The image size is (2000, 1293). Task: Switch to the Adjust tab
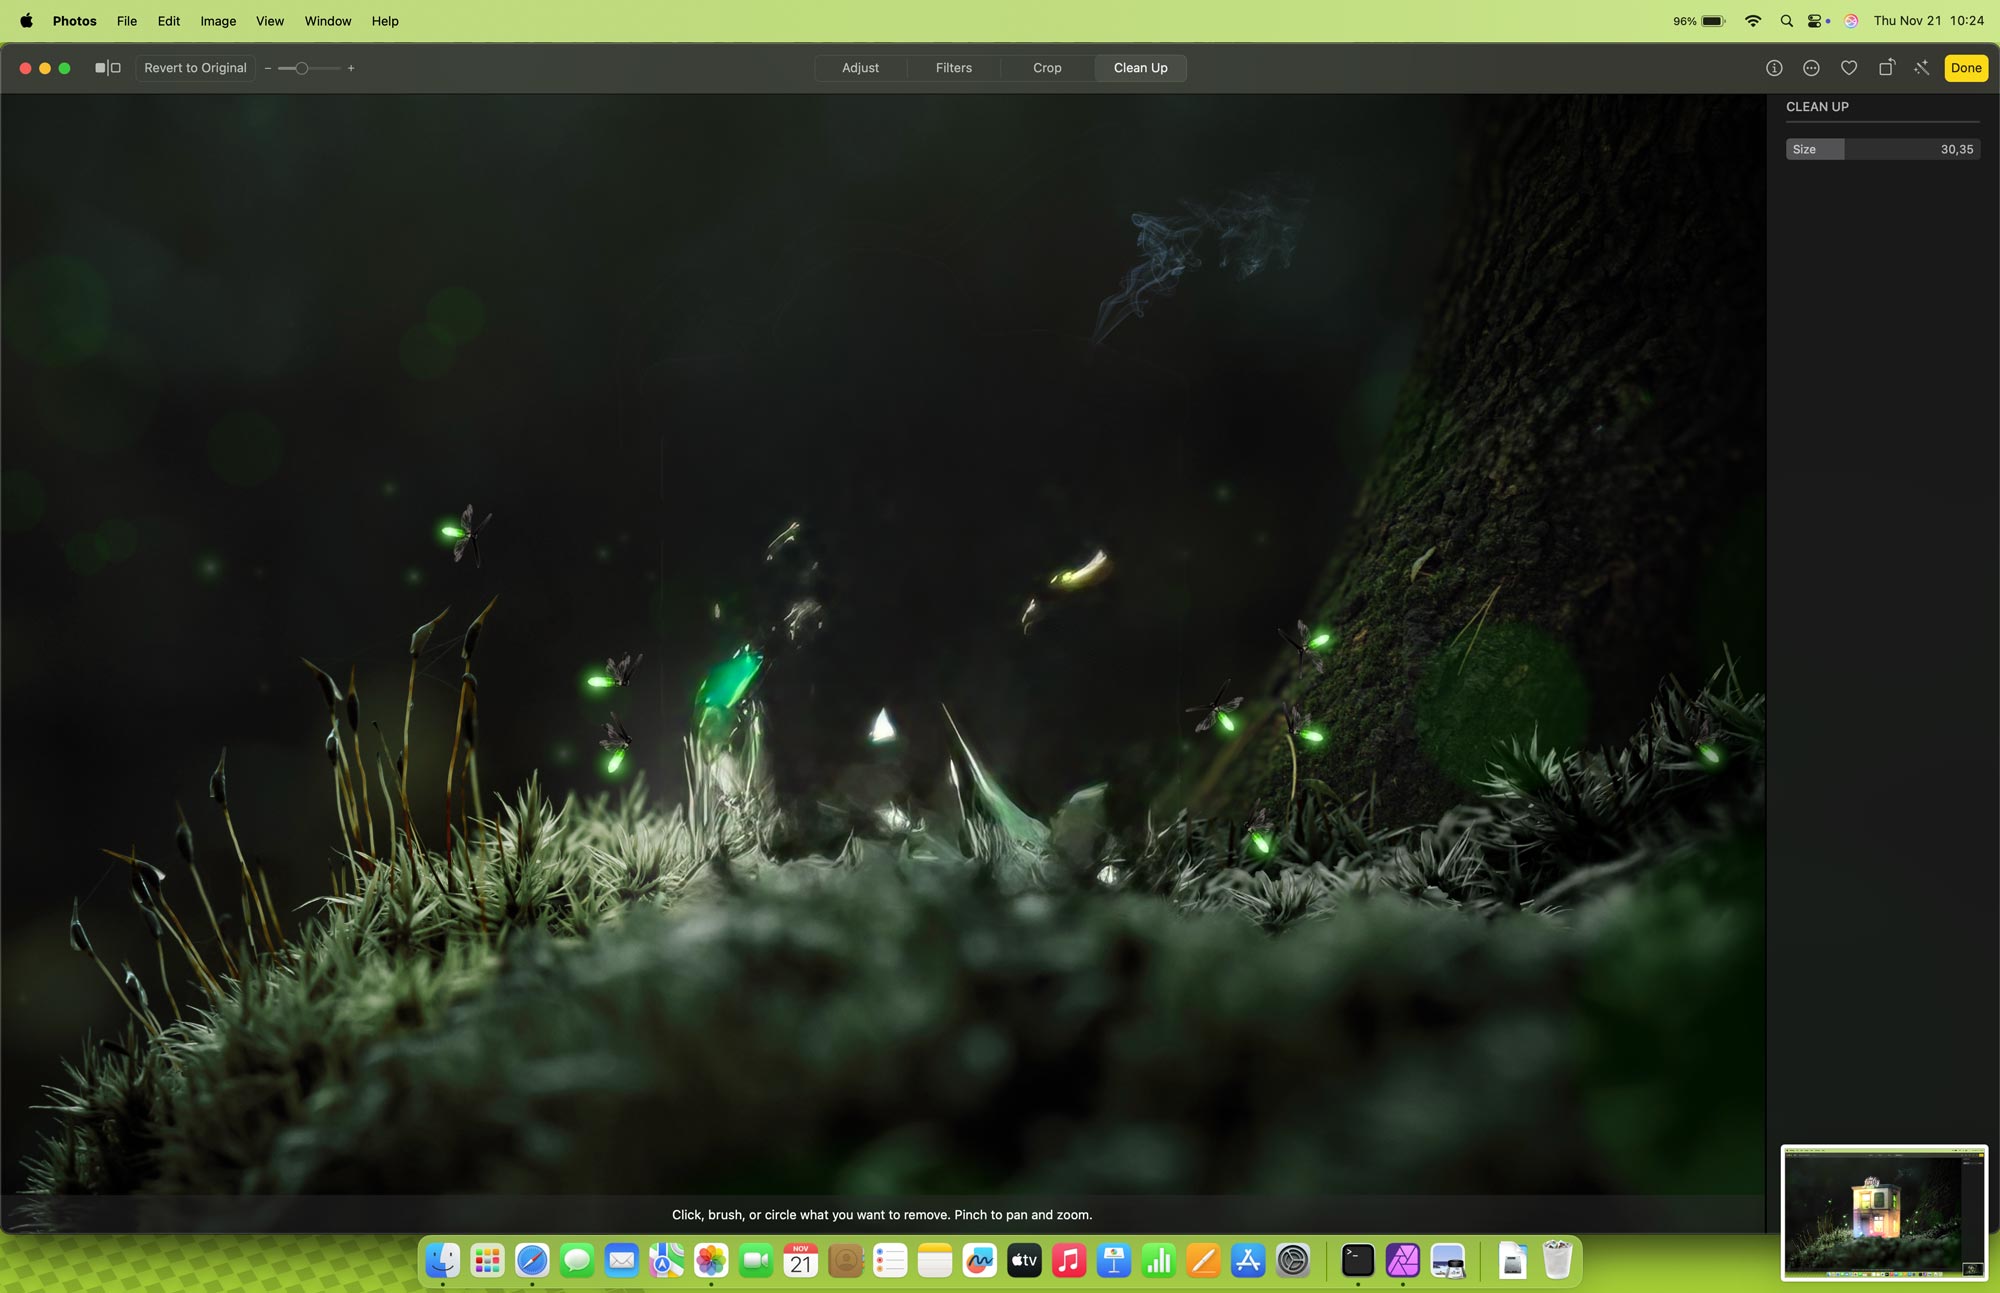pyautogui.click(x=860, y=68)
